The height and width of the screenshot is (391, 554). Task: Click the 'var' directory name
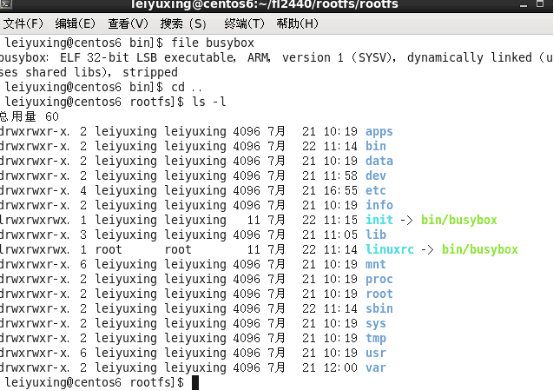point(376,368)
